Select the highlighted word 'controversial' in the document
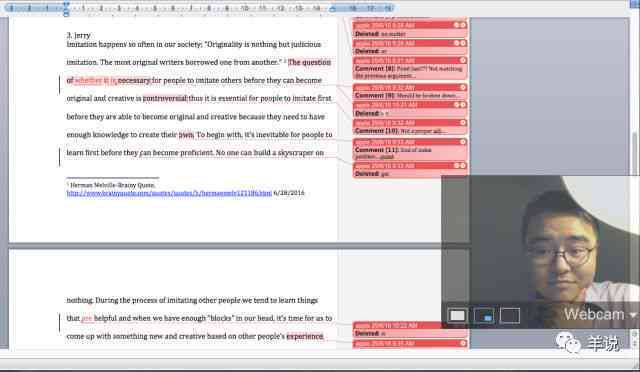This screenshot has height=372, width=640. coord(165,98)
